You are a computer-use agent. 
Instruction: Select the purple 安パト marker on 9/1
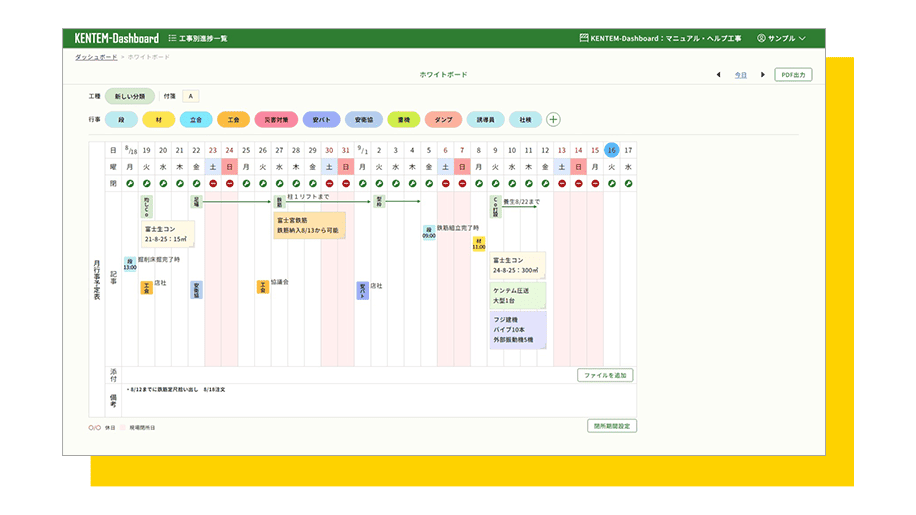(x=363, y=290)
